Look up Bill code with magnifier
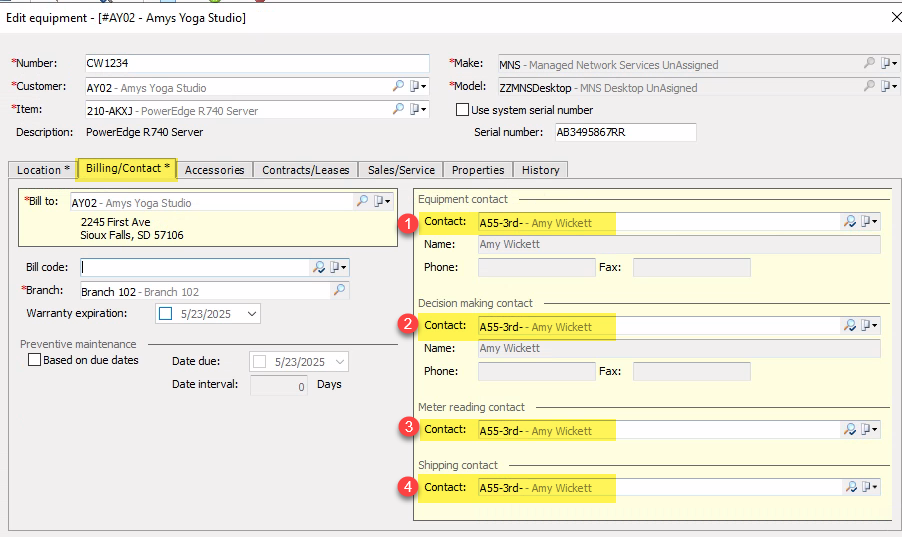902x537 pixels. (x=318, y=267)
